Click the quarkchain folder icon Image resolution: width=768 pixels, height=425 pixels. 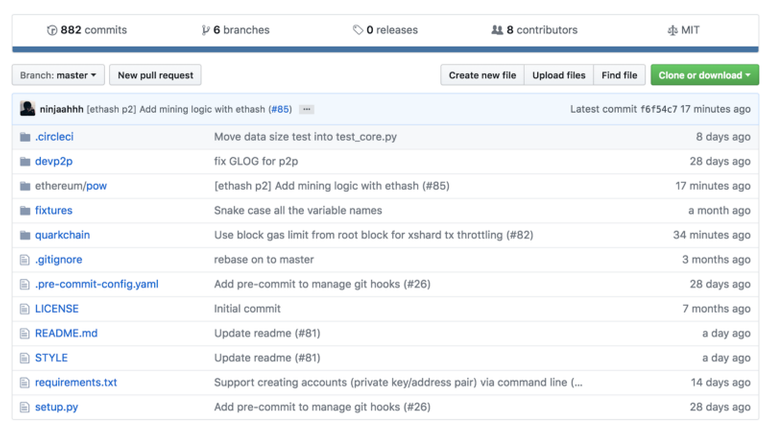coord(25,235)
